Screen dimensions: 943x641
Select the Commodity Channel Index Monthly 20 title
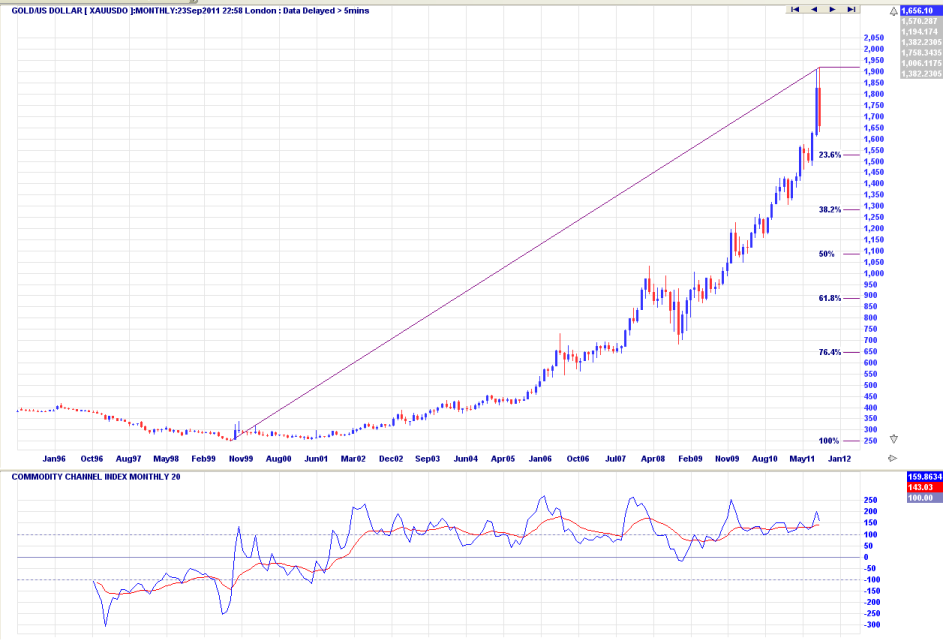pos(96,477)
